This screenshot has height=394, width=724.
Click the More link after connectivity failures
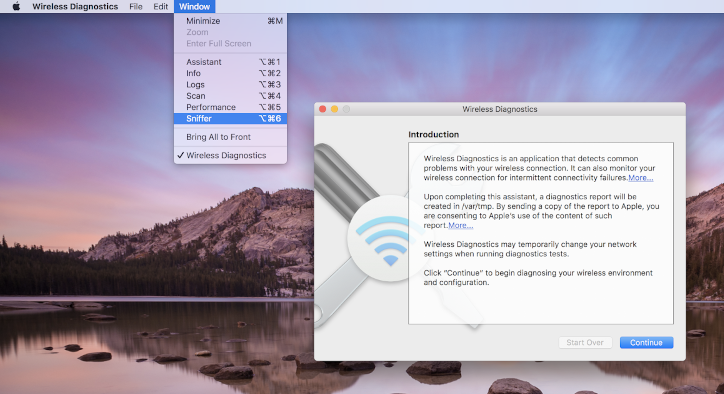click(640, 177)
